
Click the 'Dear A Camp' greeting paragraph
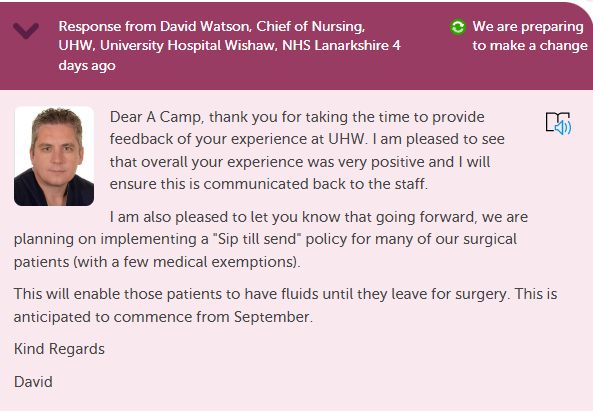tap(307, 150)
